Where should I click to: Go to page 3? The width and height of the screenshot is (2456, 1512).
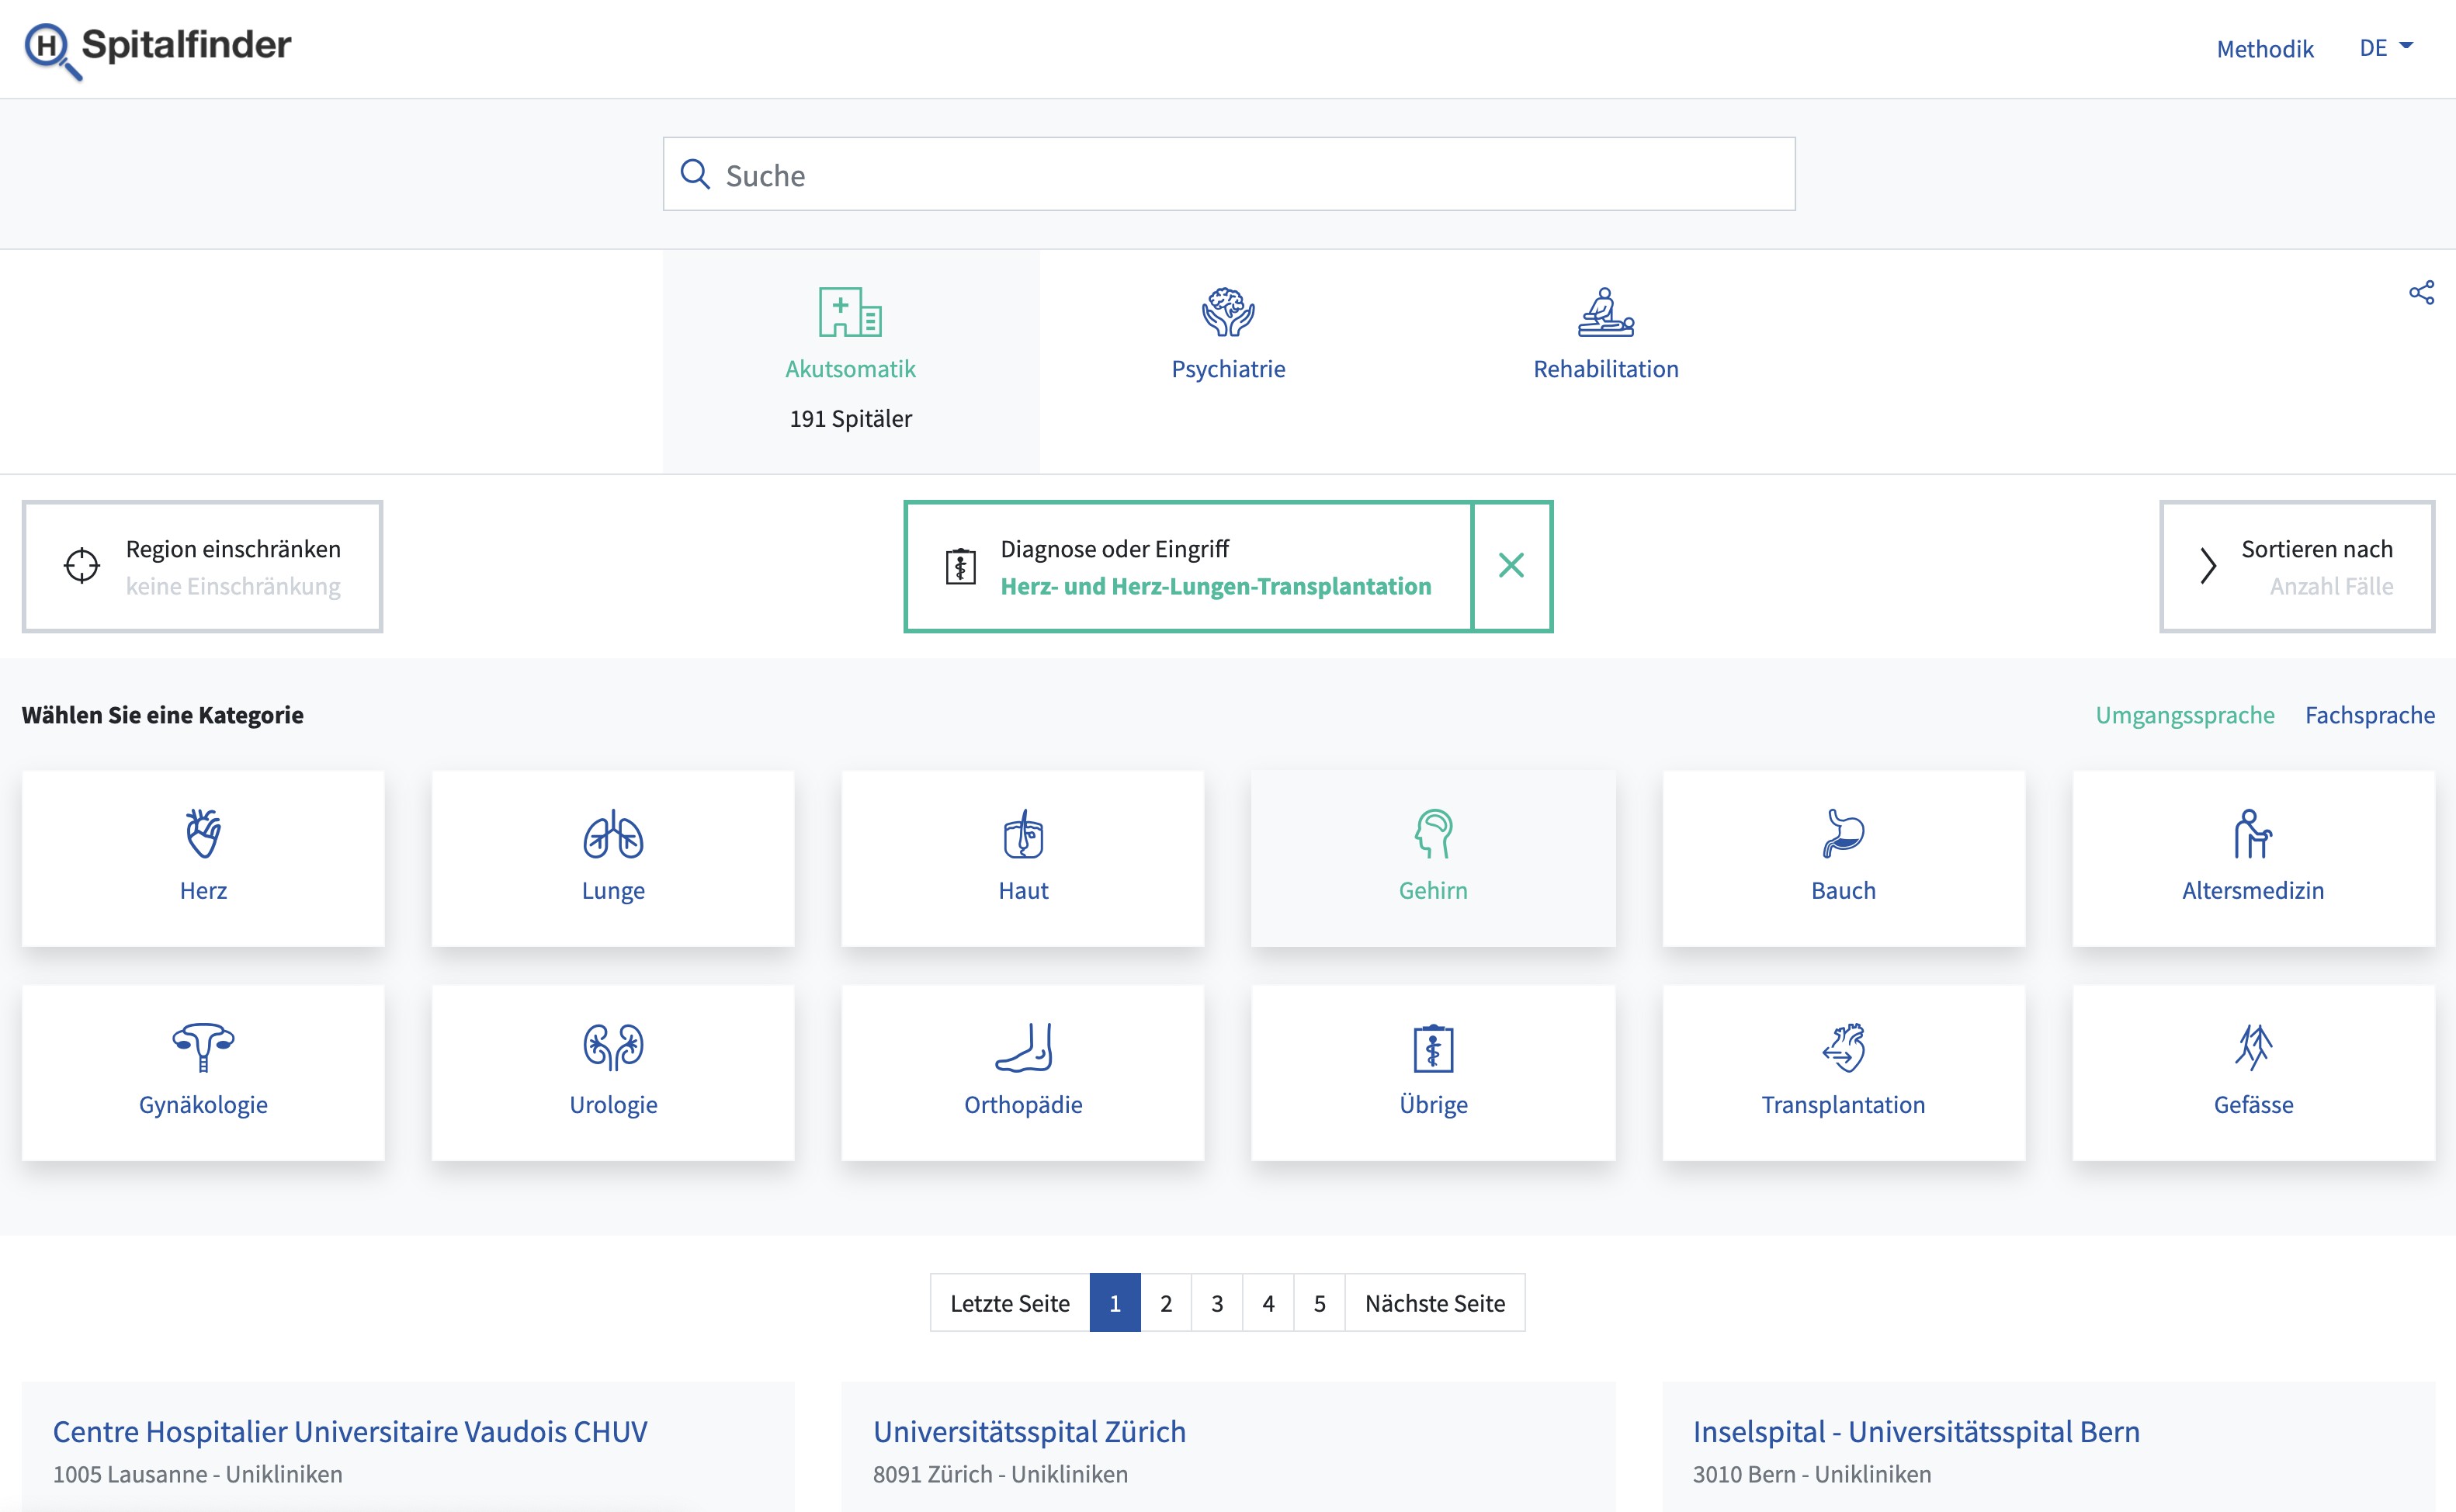pyautogui.click(x=1216, y=1302)
